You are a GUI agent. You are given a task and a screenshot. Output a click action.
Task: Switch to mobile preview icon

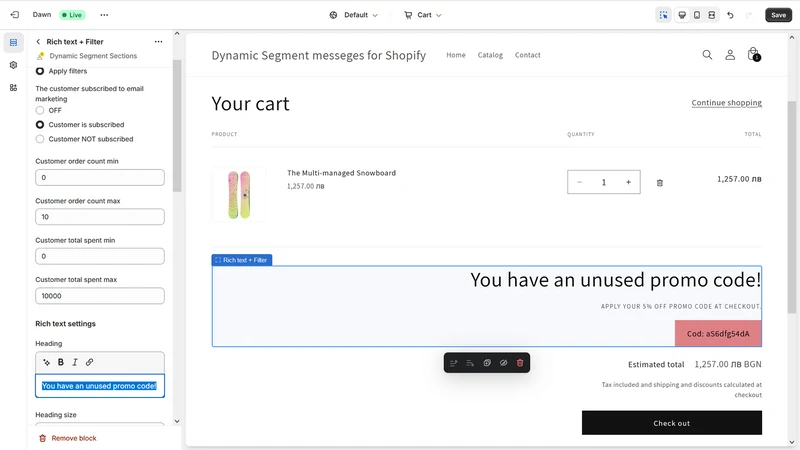pyautogui.click(x=696, y=15)
